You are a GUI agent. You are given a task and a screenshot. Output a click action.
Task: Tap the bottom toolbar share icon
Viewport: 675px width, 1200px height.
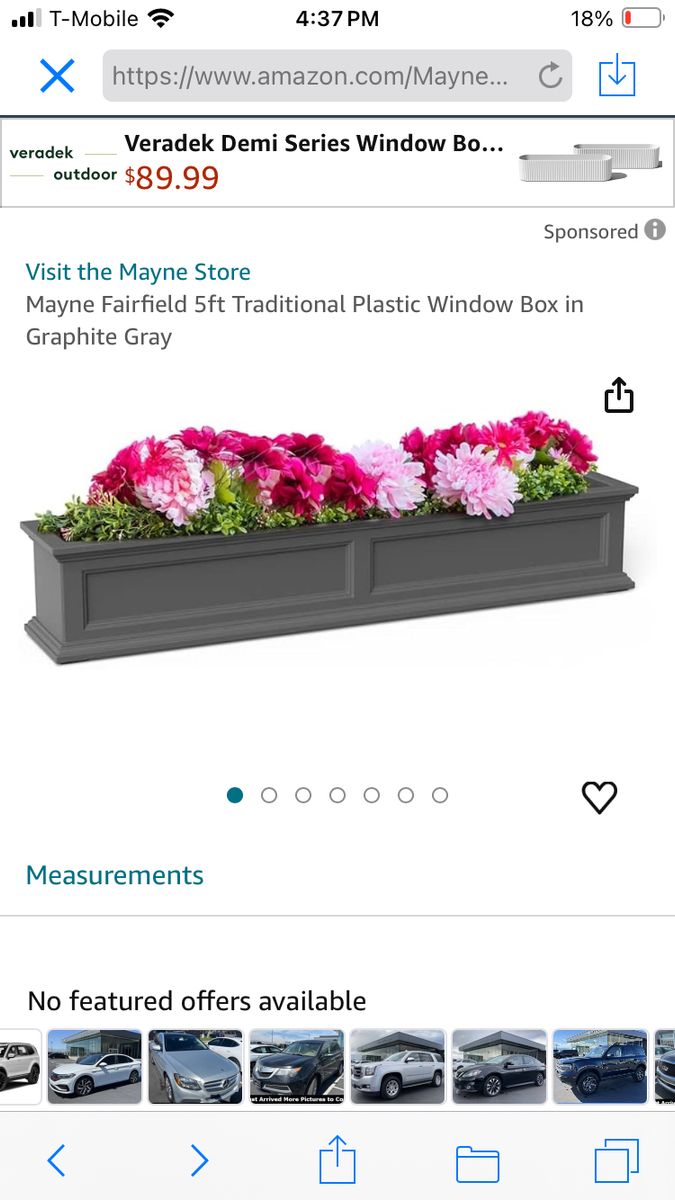click(x=337, y=1160)
